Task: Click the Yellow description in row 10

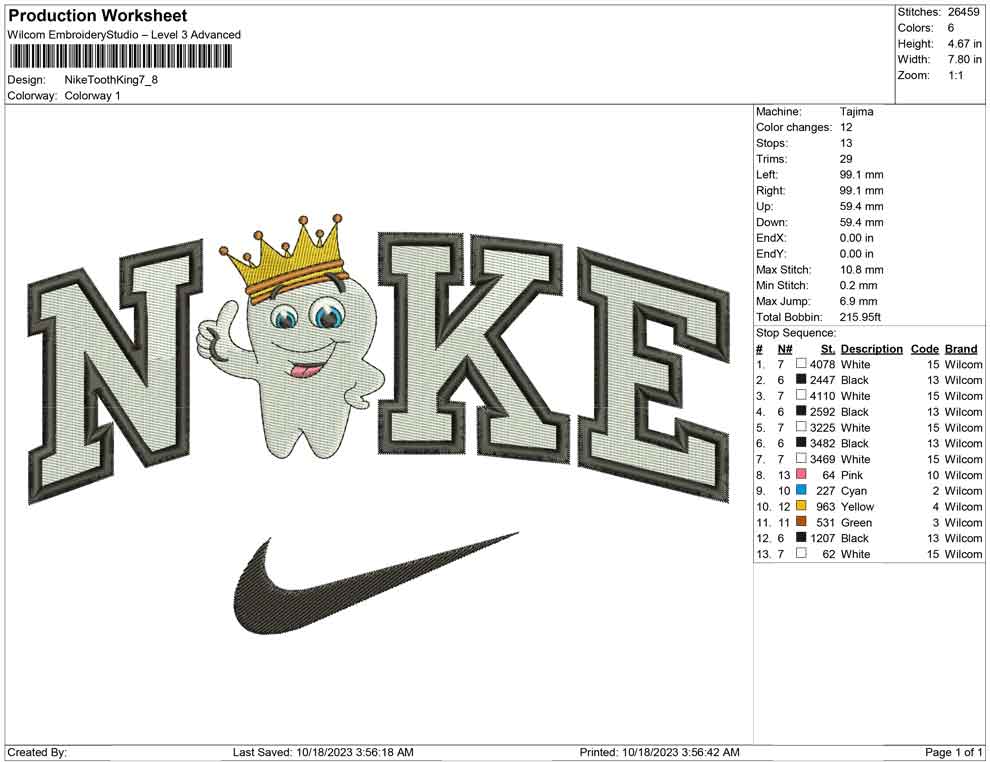Action: click(857, 506)
